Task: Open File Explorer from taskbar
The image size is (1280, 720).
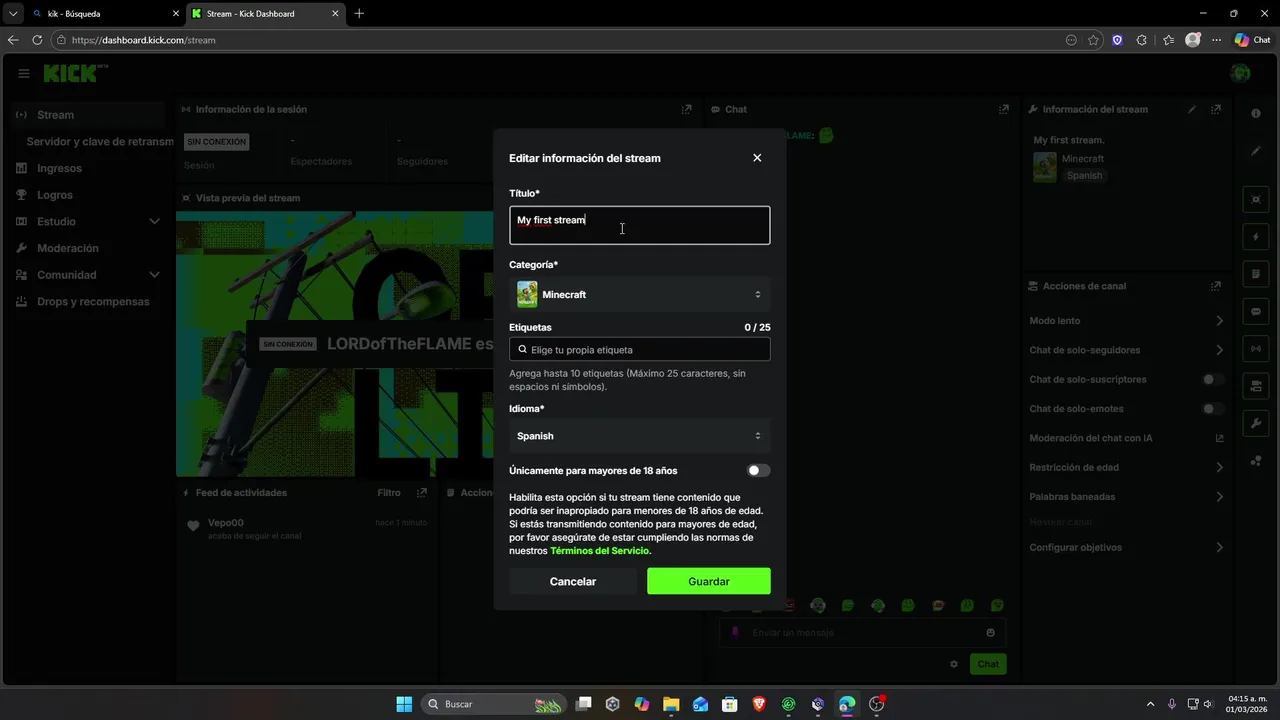Action: tap(671, 704)
